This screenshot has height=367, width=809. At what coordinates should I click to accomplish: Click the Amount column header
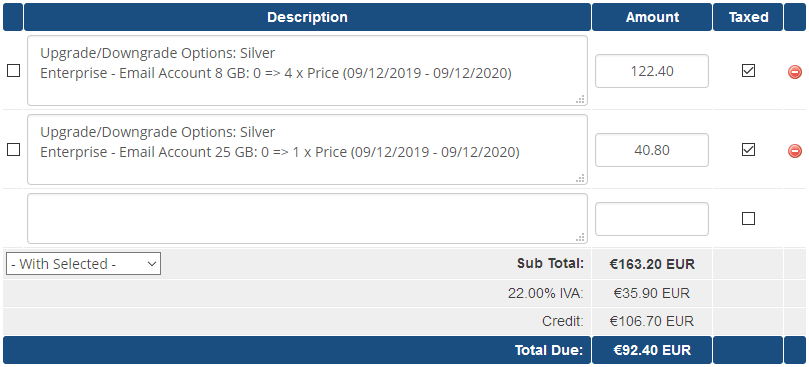point(652,17)
